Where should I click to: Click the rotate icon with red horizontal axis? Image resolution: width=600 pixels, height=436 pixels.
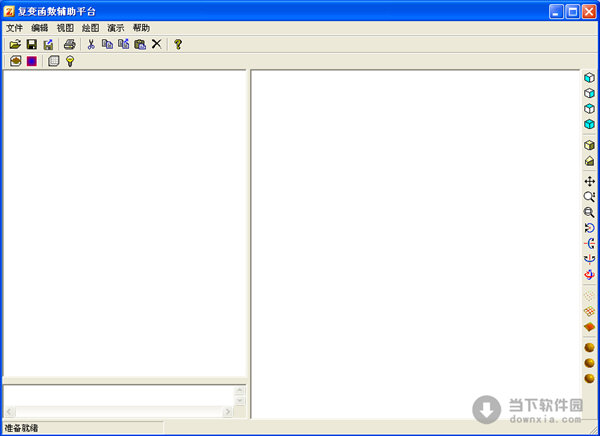tap(589, 243)
